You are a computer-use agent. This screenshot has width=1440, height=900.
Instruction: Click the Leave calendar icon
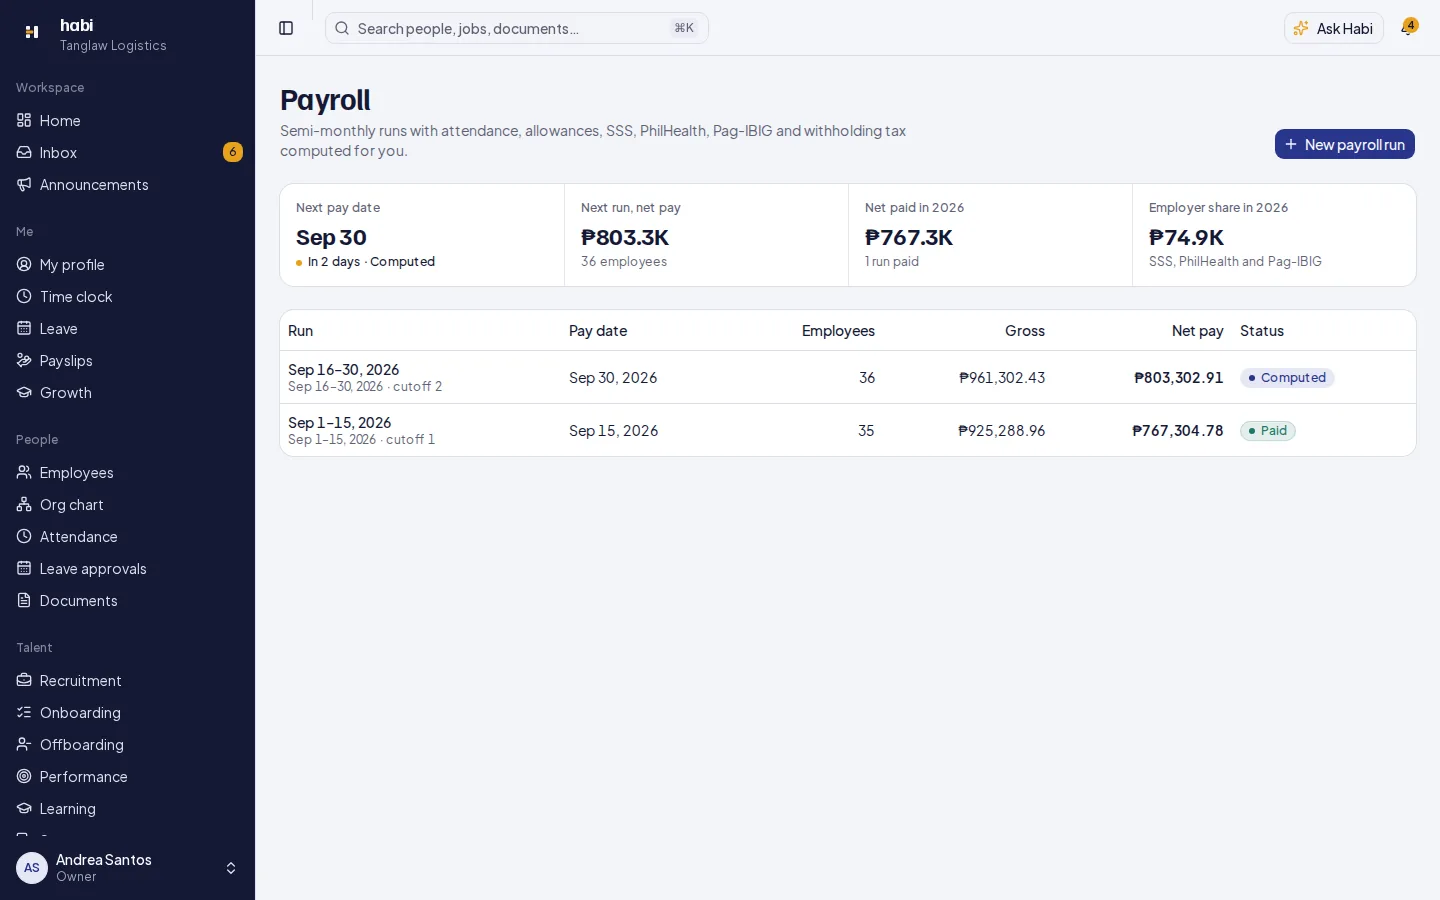click(x=24, y=328)
